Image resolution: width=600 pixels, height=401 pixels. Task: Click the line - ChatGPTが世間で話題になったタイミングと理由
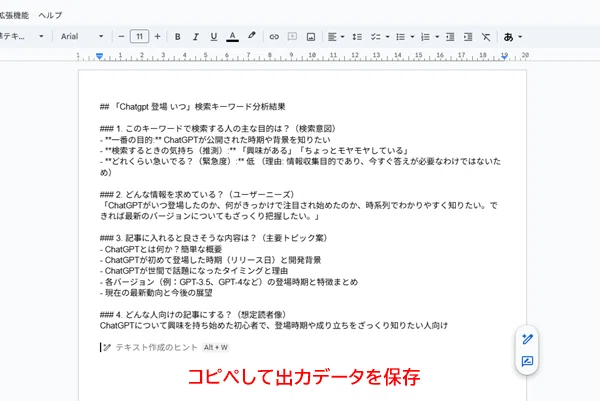194,271
